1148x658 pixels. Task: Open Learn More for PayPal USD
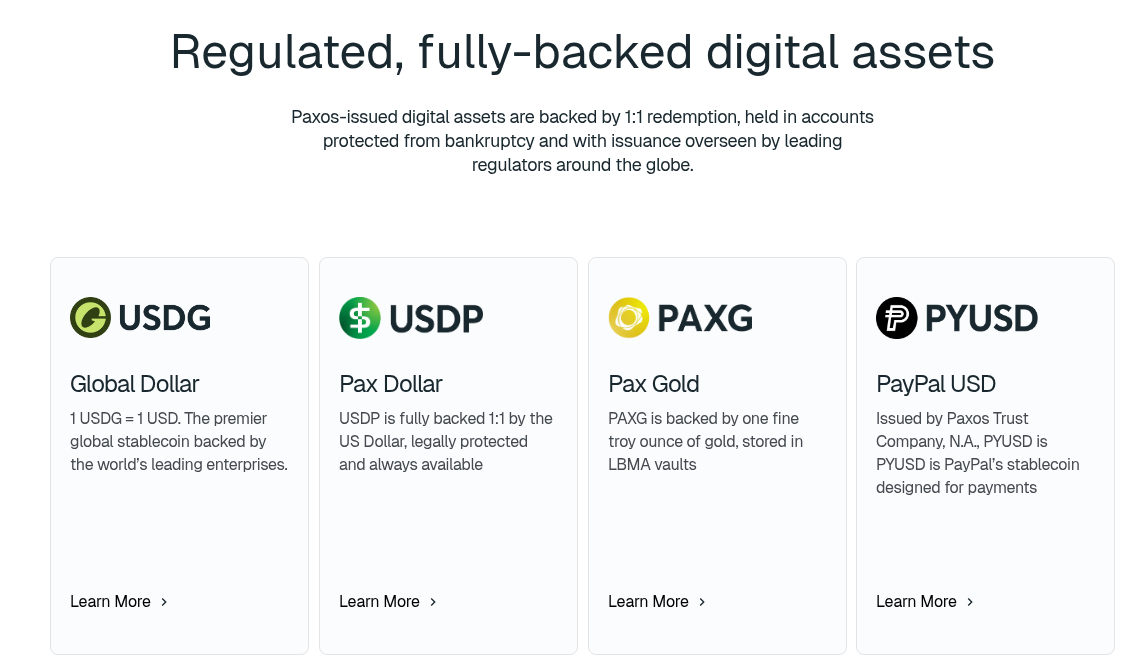(x=917, y=602)
